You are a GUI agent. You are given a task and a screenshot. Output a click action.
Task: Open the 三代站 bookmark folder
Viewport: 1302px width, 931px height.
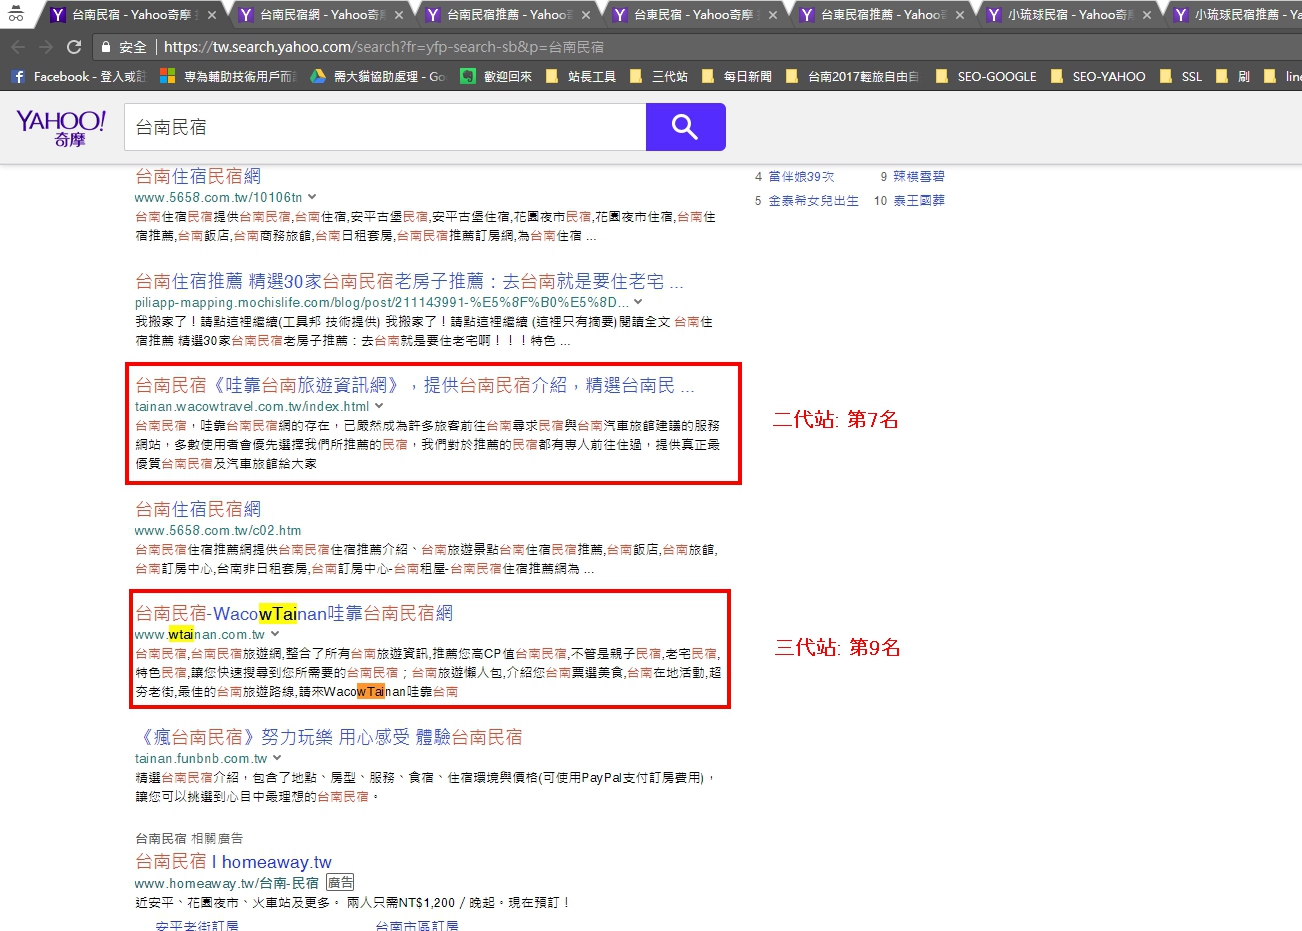(x=659, y=76)
